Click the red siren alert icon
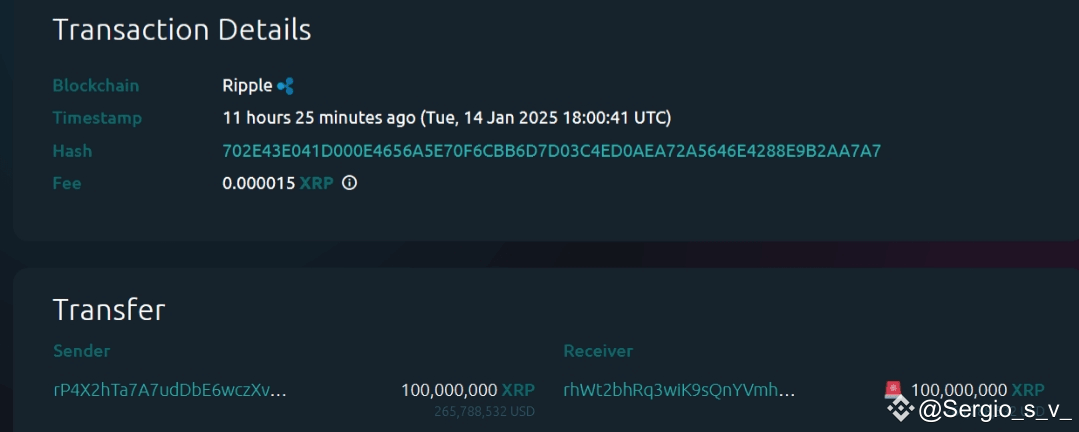The width and height of the screenshot is (1079, 432). (893, 389)
